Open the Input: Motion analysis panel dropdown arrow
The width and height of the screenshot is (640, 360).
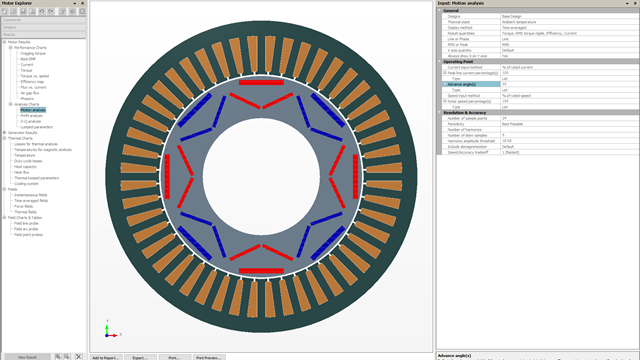click(x=627, y=3)
